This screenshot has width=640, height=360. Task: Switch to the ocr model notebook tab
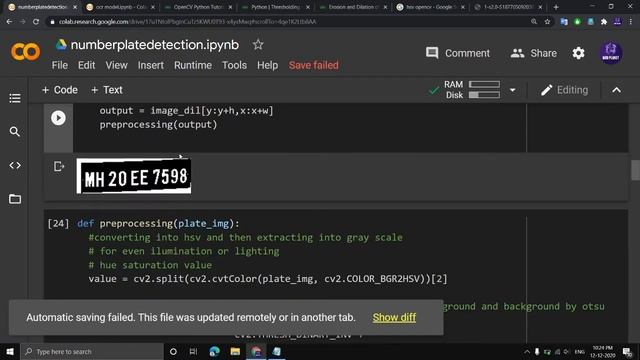[x=120, y=7]
